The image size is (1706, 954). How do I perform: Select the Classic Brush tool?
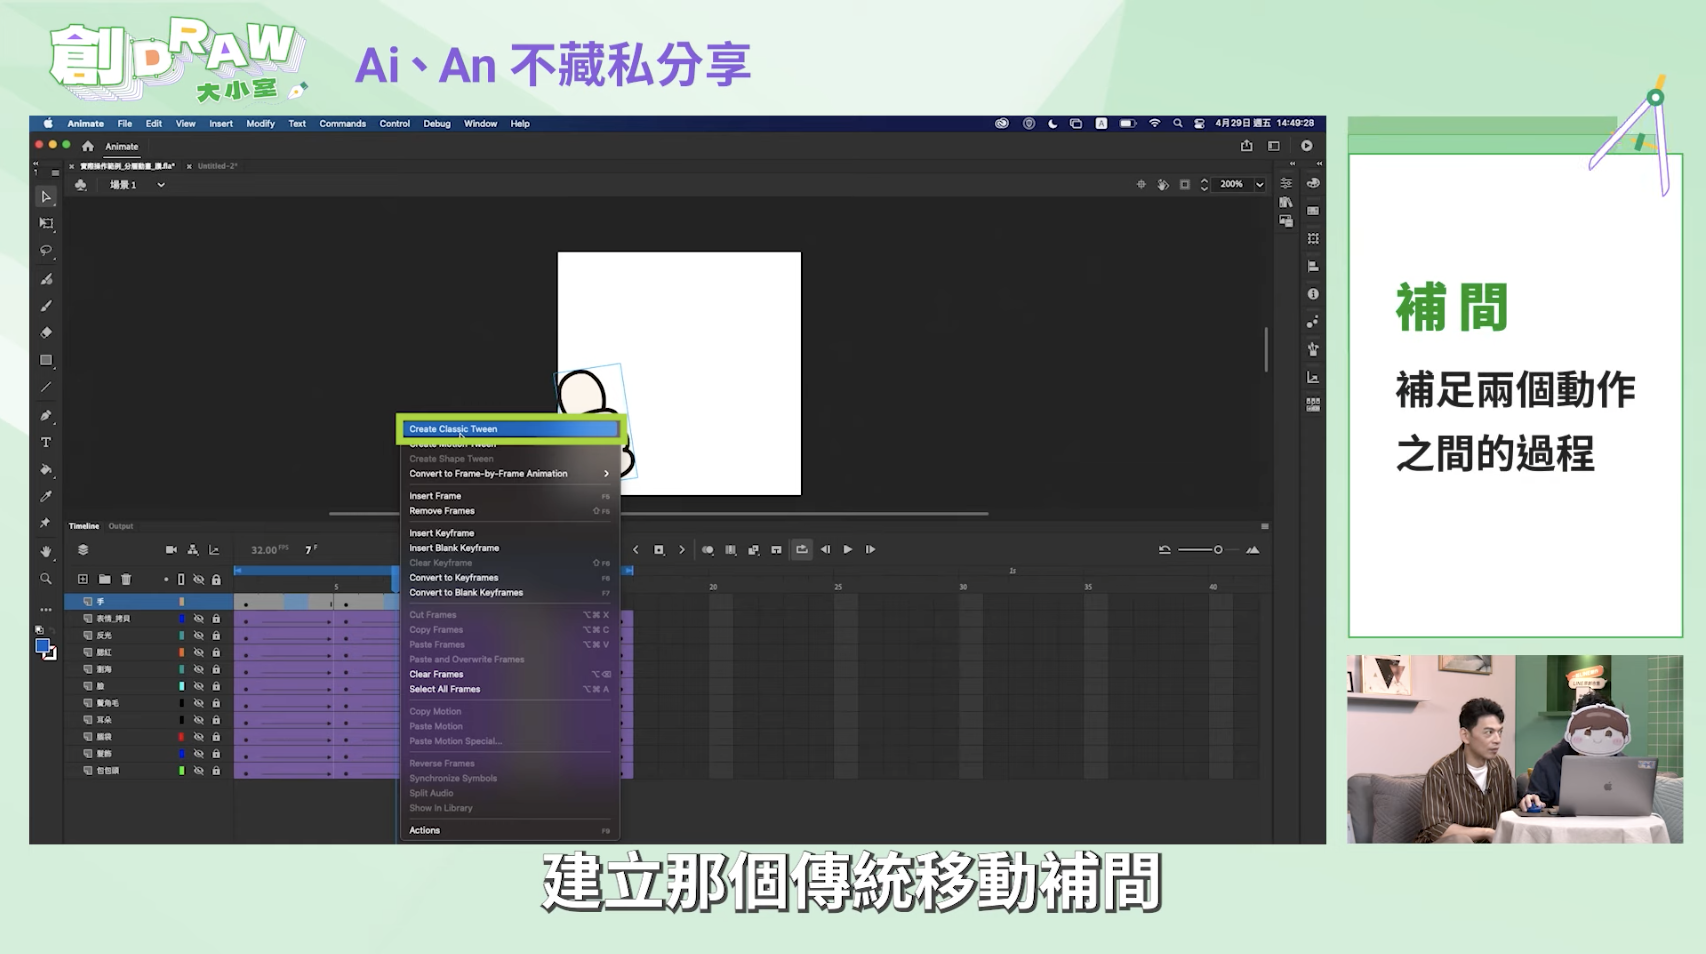[x=46, y=306]
